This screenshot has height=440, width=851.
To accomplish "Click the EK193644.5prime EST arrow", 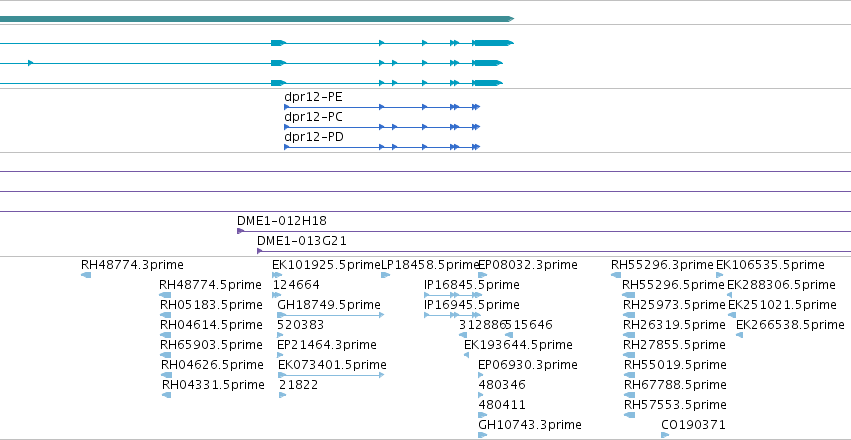I will (466, 355).
